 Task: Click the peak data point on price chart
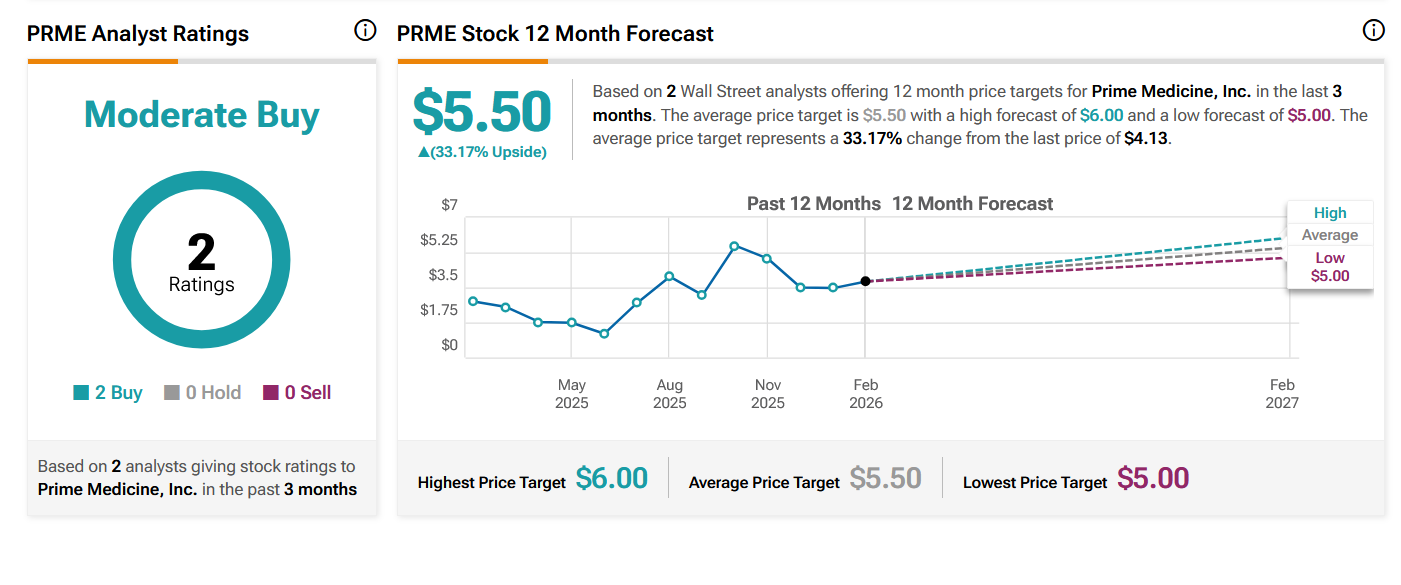point(734,246)
